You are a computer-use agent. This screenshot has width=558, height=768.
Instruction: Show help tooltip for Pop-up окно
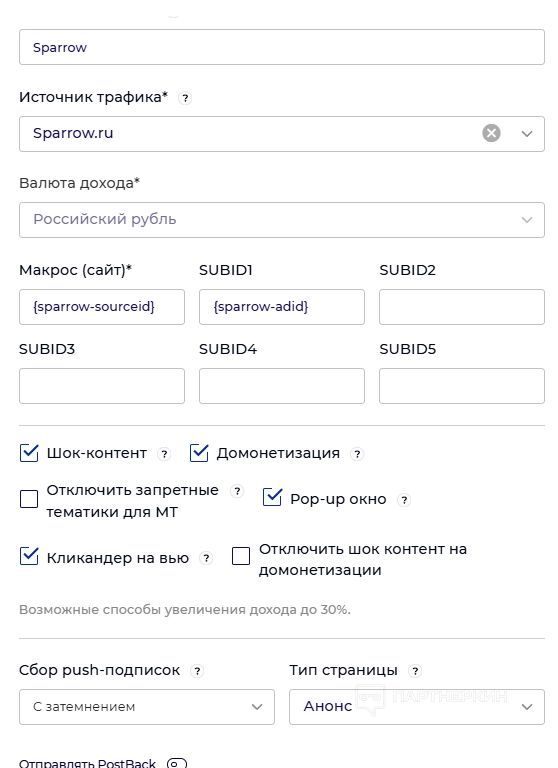pyautogui.click(x=404, y=500)
